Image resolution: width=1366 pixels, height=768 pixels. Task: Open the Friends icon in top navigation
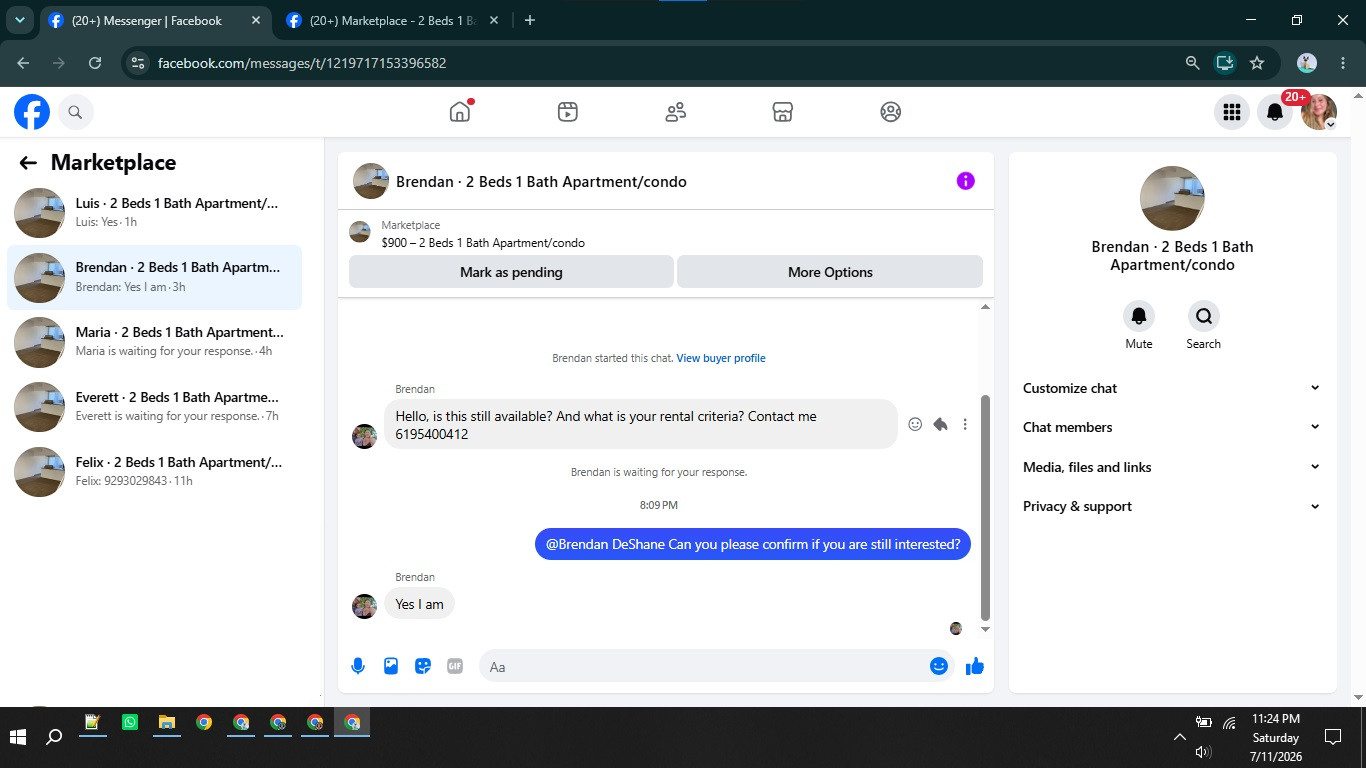[x=676, y=112]
